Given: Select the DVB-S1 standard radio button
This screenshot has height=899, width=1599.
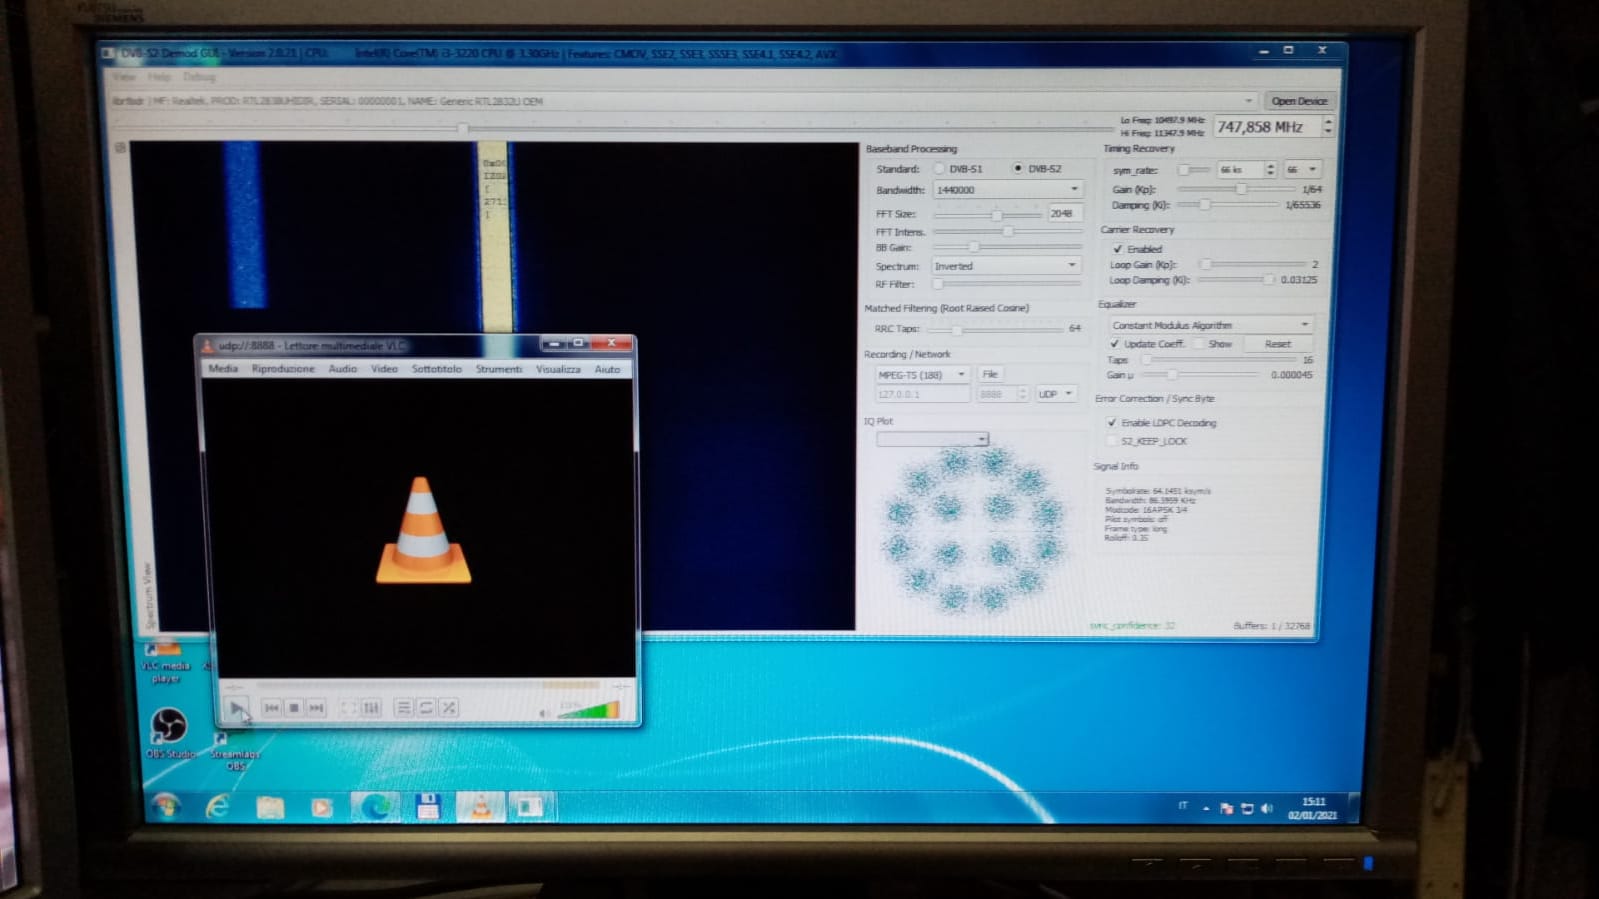Looking at the screenshot, I should [940, 169].
